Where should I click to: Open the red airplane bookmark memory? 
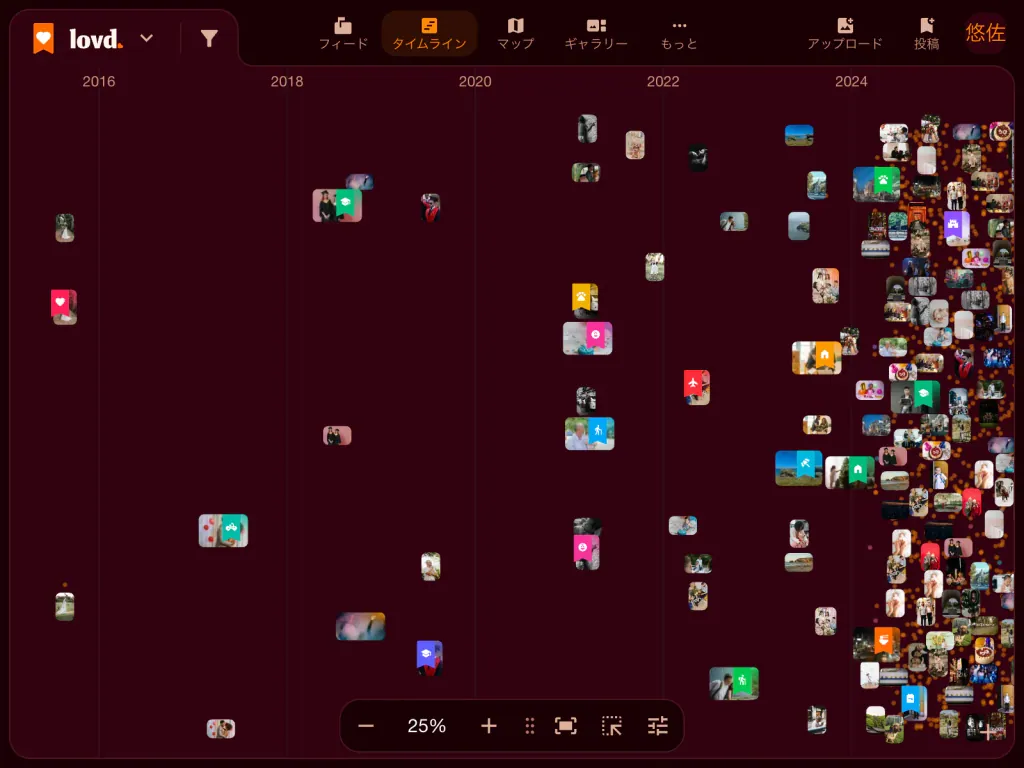pyautogui.click(x=696, y=387)
